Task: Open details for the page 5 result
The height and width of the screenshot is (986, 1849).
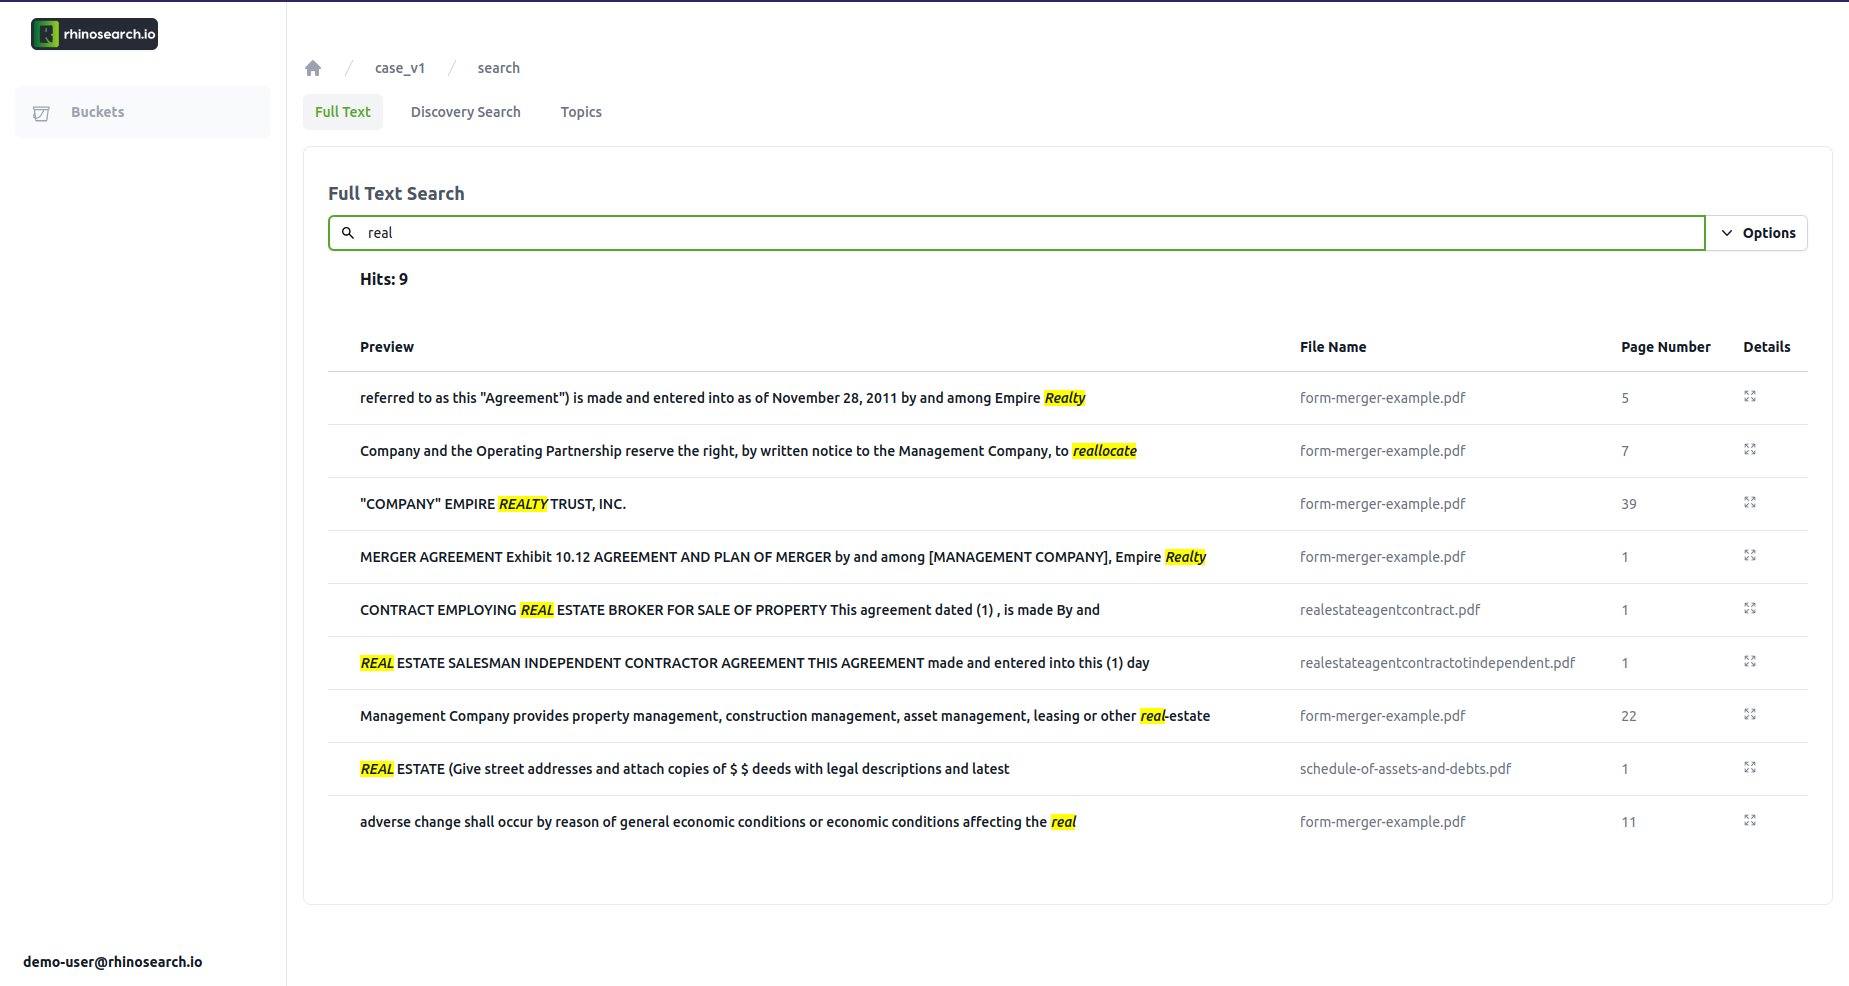Action: [x=1749, y=397]
